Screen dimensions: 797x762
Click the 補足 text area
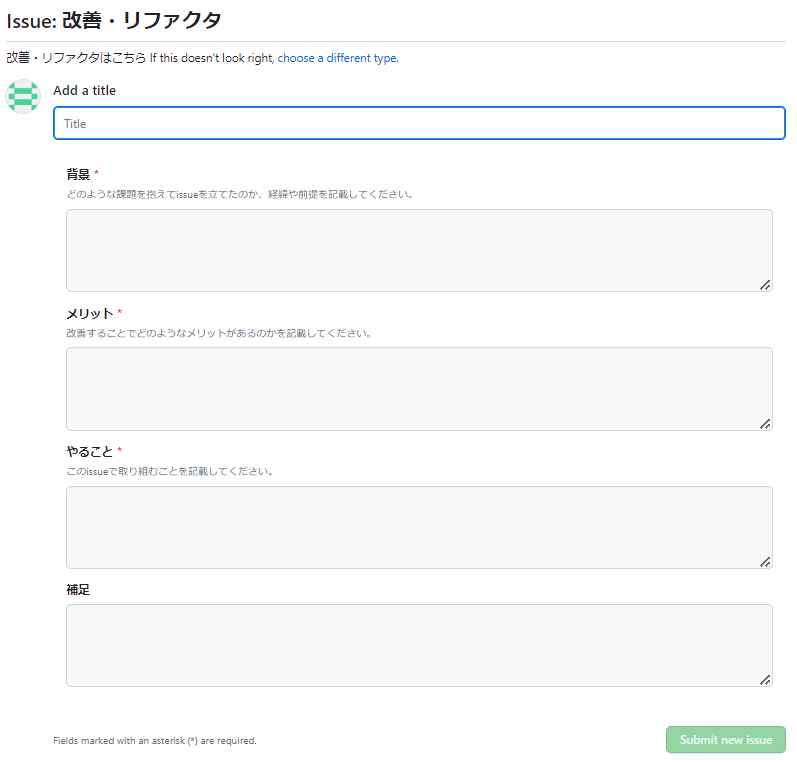point(419,645)
